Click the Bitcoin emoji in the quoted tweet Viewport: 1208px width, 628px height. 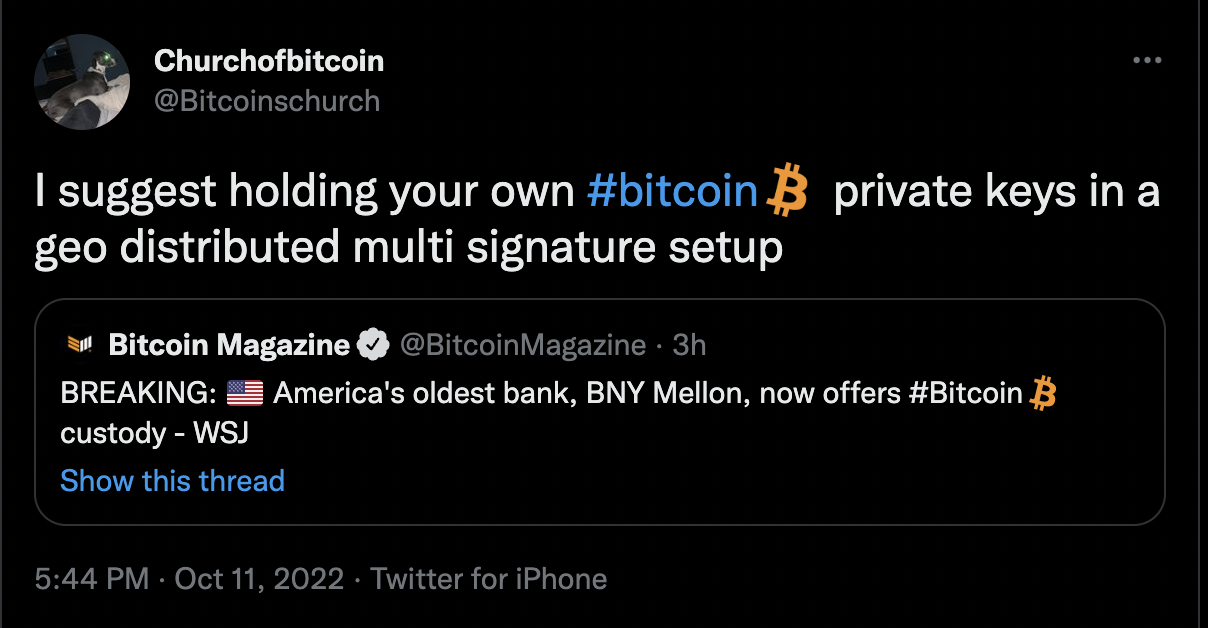pos(1043,393)
